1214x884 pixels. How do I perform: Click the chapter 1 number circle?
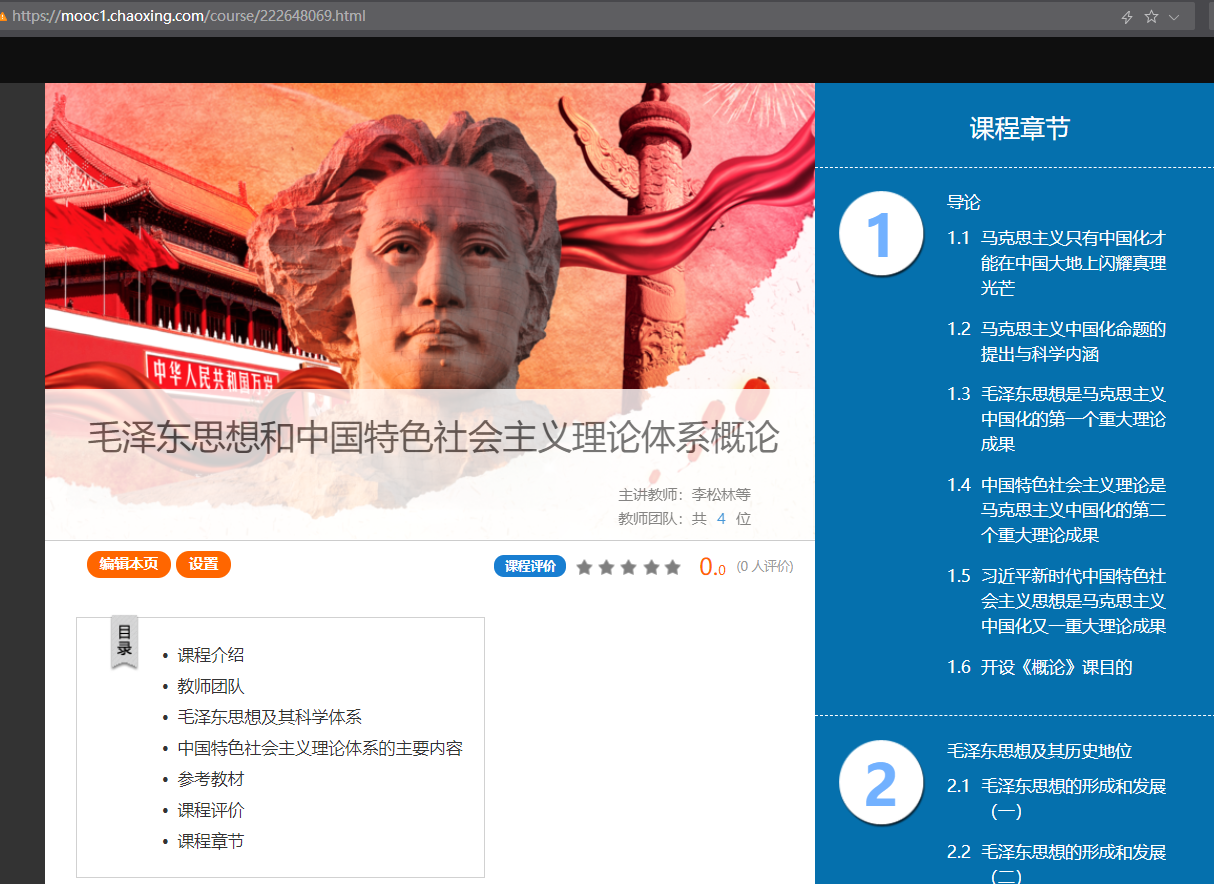[x=880, y=234]
